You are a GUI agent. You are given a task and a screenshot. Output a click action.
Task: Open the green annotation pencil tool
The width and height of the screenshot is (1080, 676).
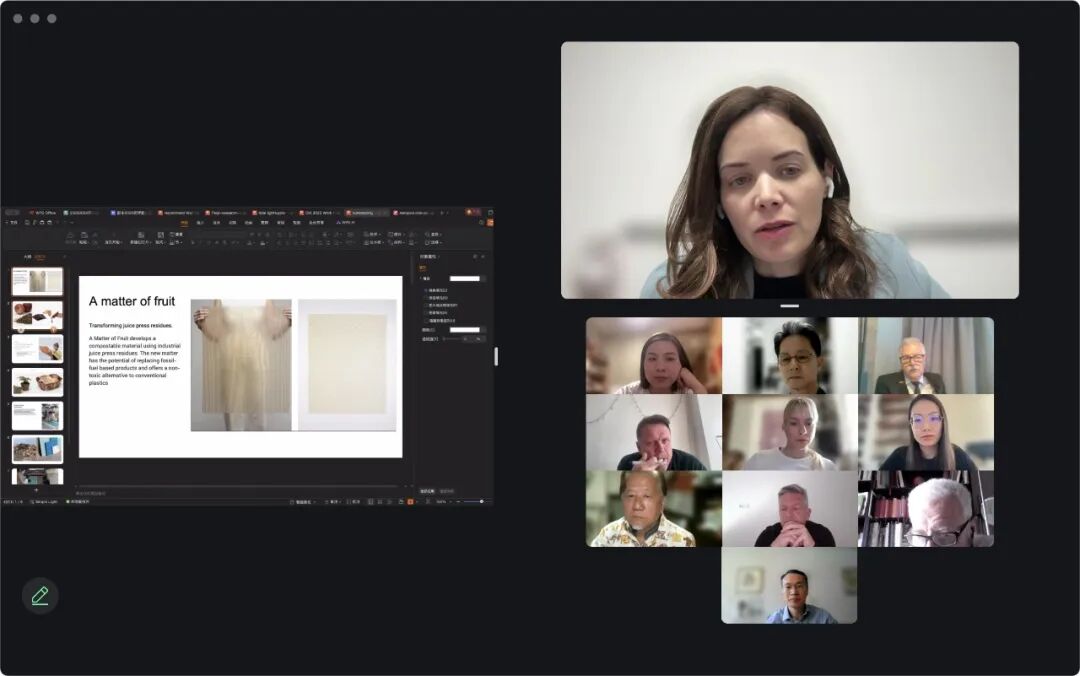point(40,595)
